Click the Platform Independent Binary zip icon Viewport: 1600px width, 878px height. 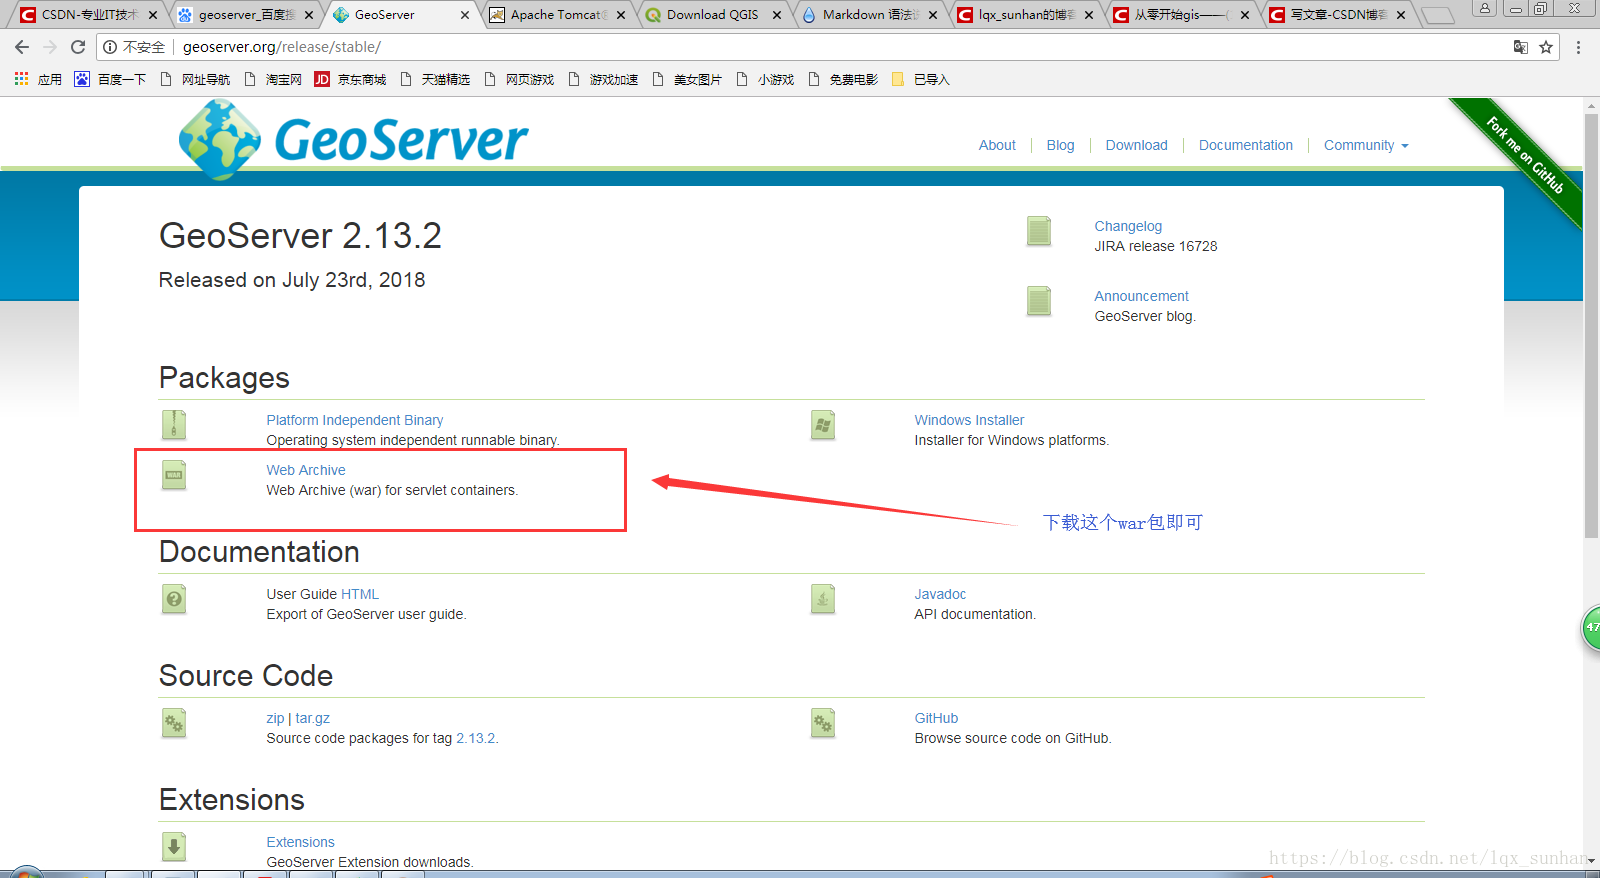[x=174, y=425]
